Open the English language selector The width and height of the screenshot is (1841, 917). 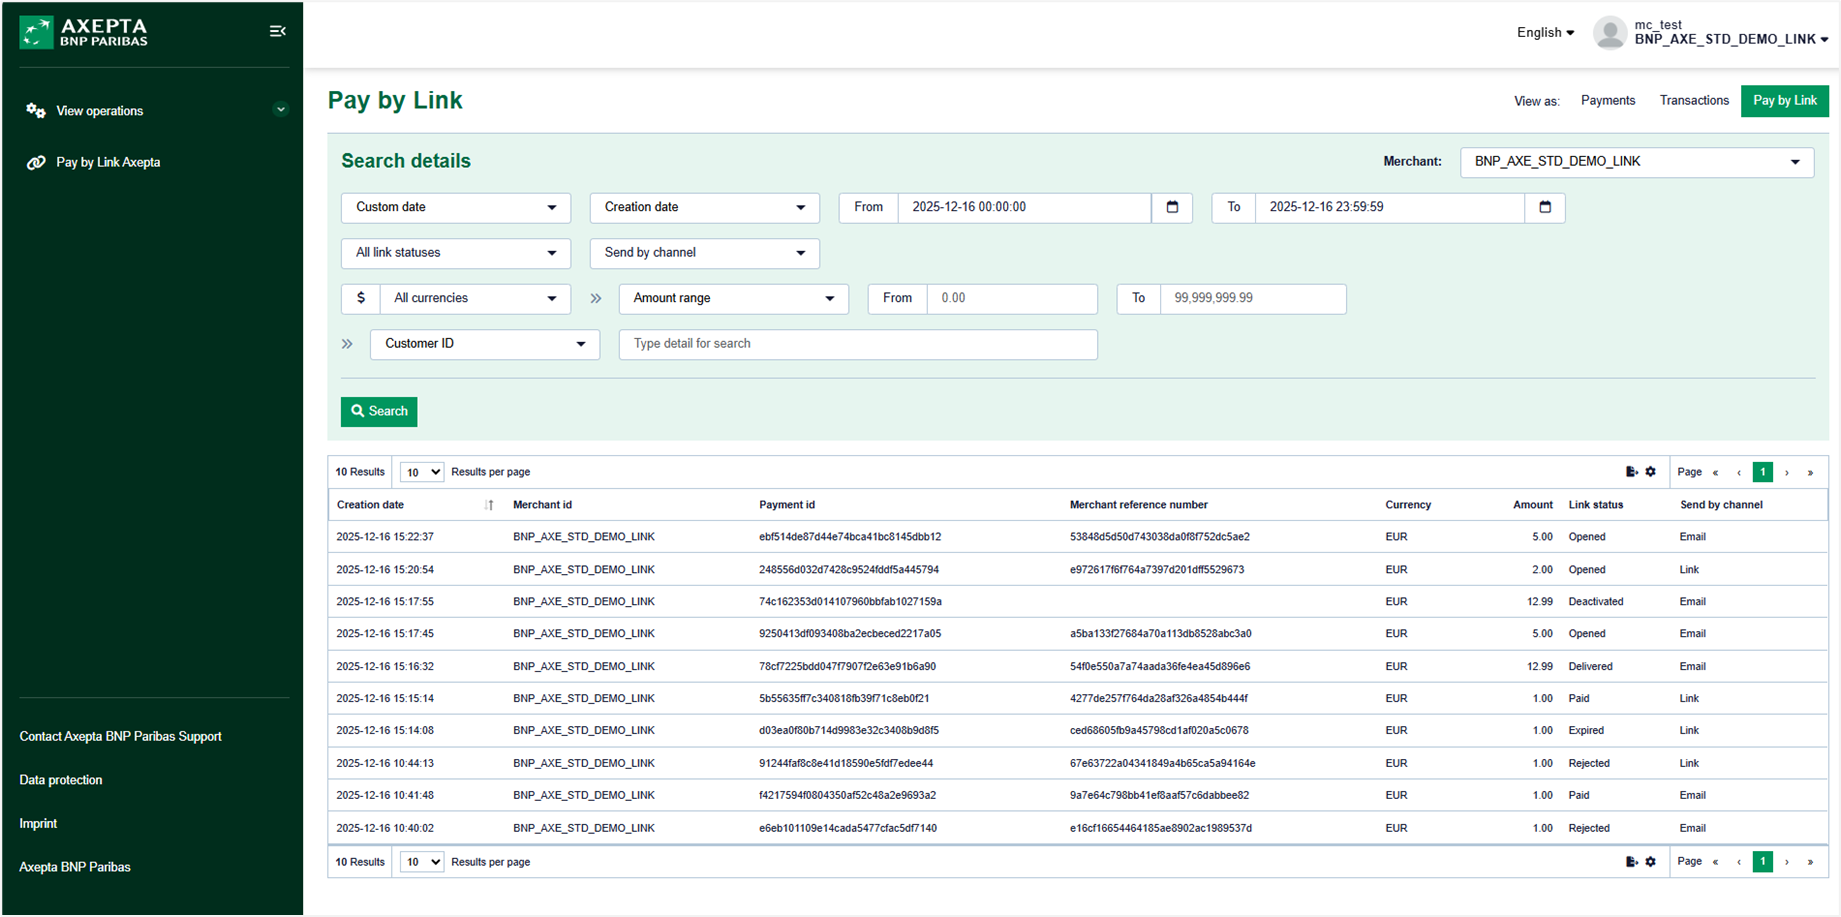click(1545, 33)
